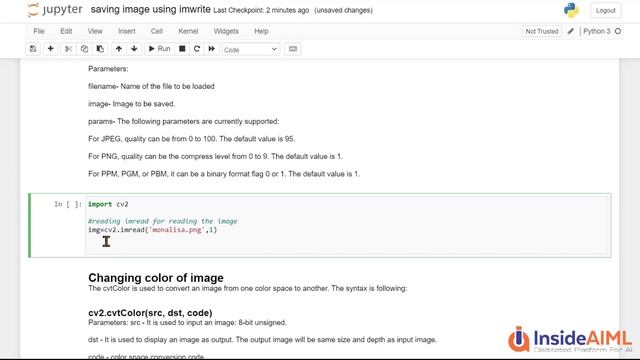The height and width of the screenshot is (360, 640).
Task: Click the Jupyter logo
Action: coord(55,10)
